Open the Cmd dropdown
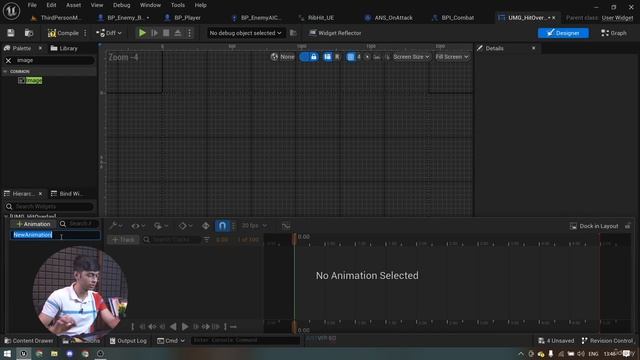The image size is (640, 360). (171, 340)
